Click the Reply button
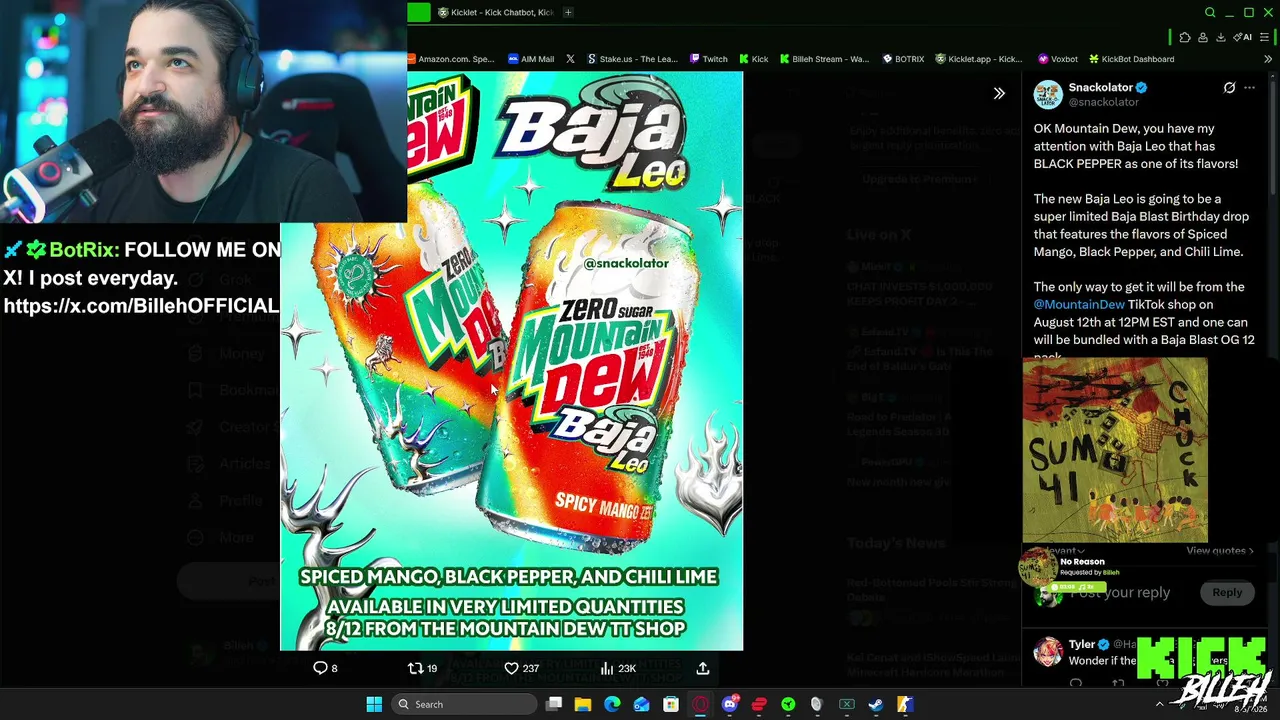1280x720 pixels. (1227, 592)
